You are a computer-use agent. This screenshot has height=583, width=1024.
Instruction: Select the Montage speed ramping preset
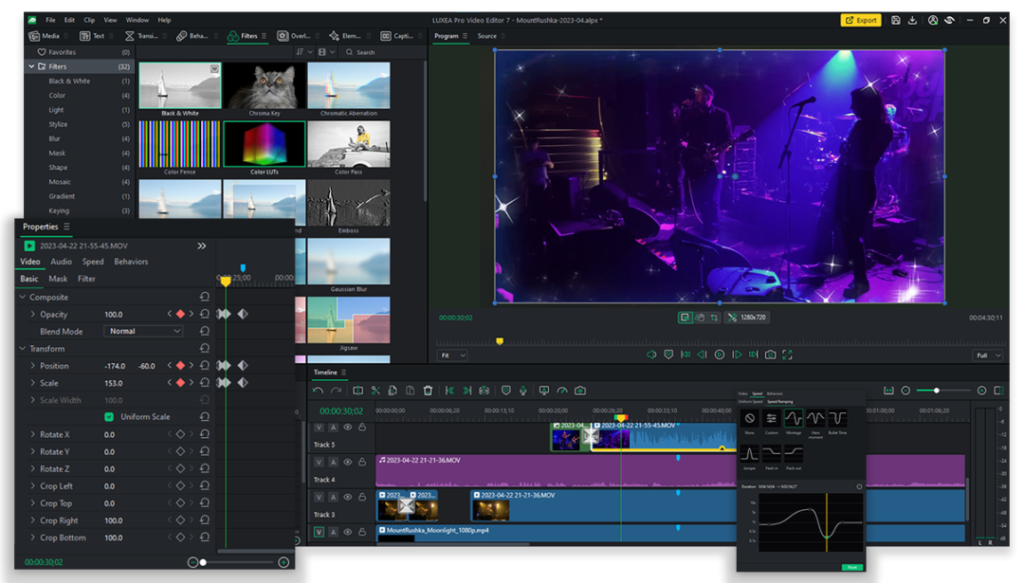[x=793, y=418]
